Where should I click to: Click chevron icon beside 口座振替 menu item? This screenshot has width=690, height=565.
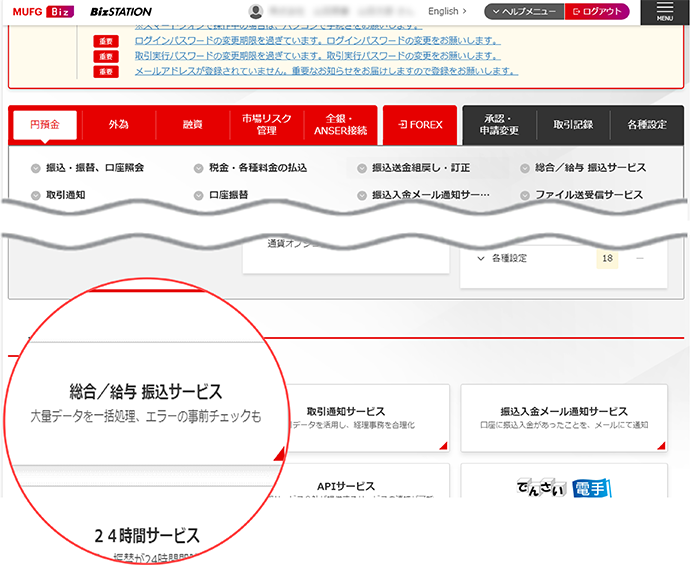[x=199, y=195]
